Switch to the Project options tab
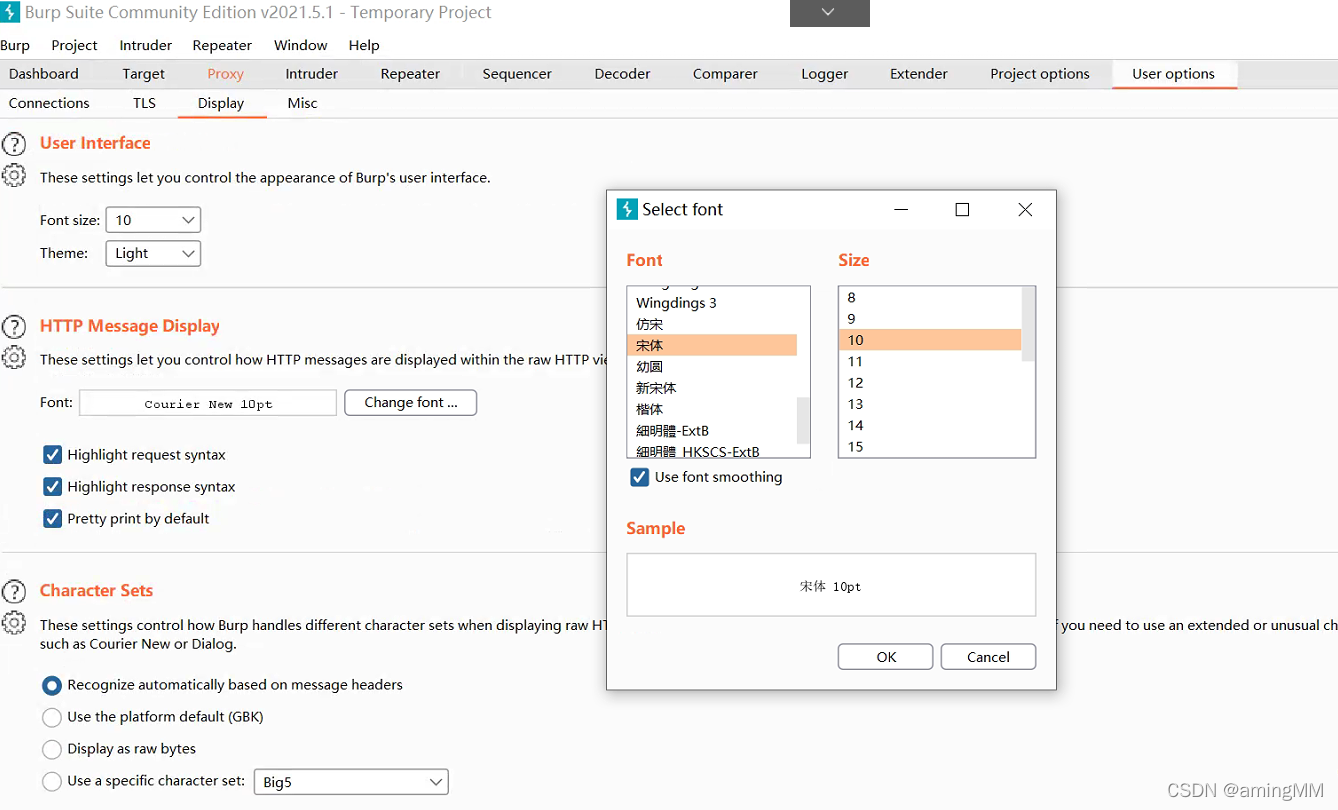Viewport: 1338px width, 810px height. tap(1040, 74)
